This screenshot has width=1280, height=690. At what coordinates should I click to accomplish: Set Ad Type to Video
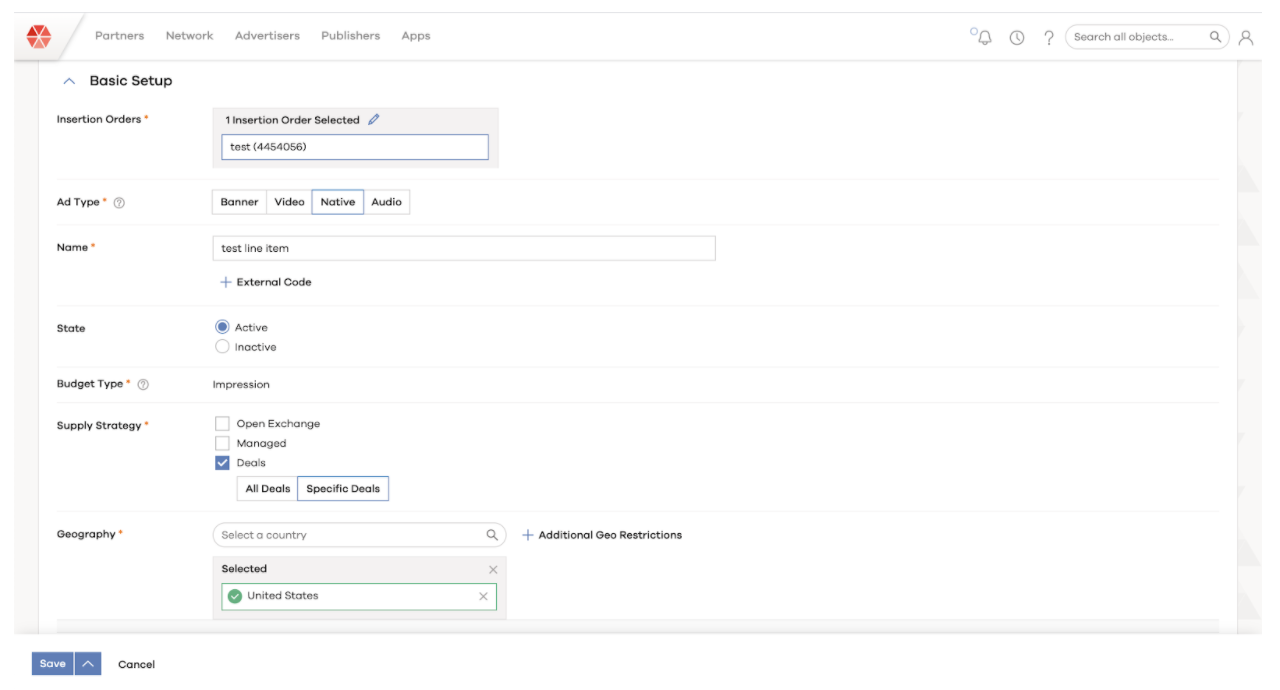pyautogui.click(x=290, y=202)
